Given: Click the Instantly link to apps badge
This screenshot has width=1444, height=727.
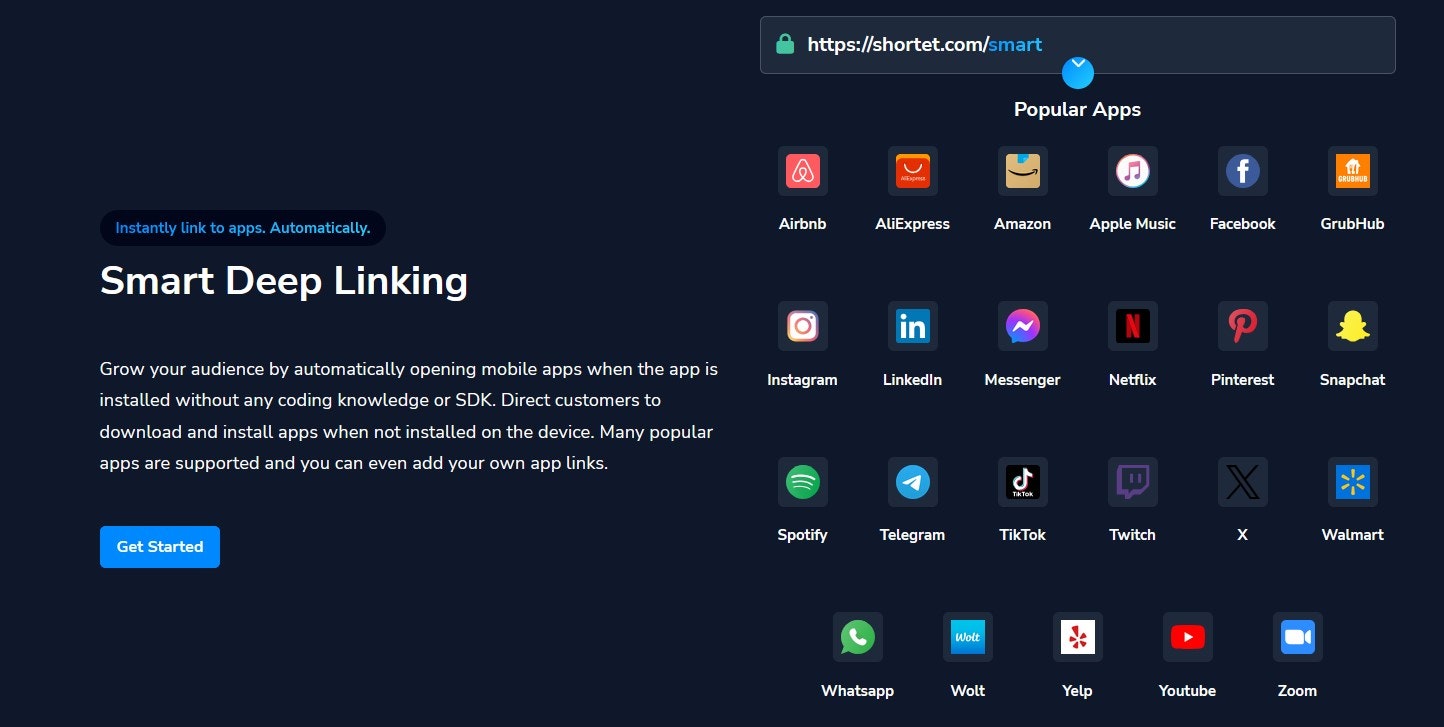Looking at the screenshot, I should click(x=242, y=227).
